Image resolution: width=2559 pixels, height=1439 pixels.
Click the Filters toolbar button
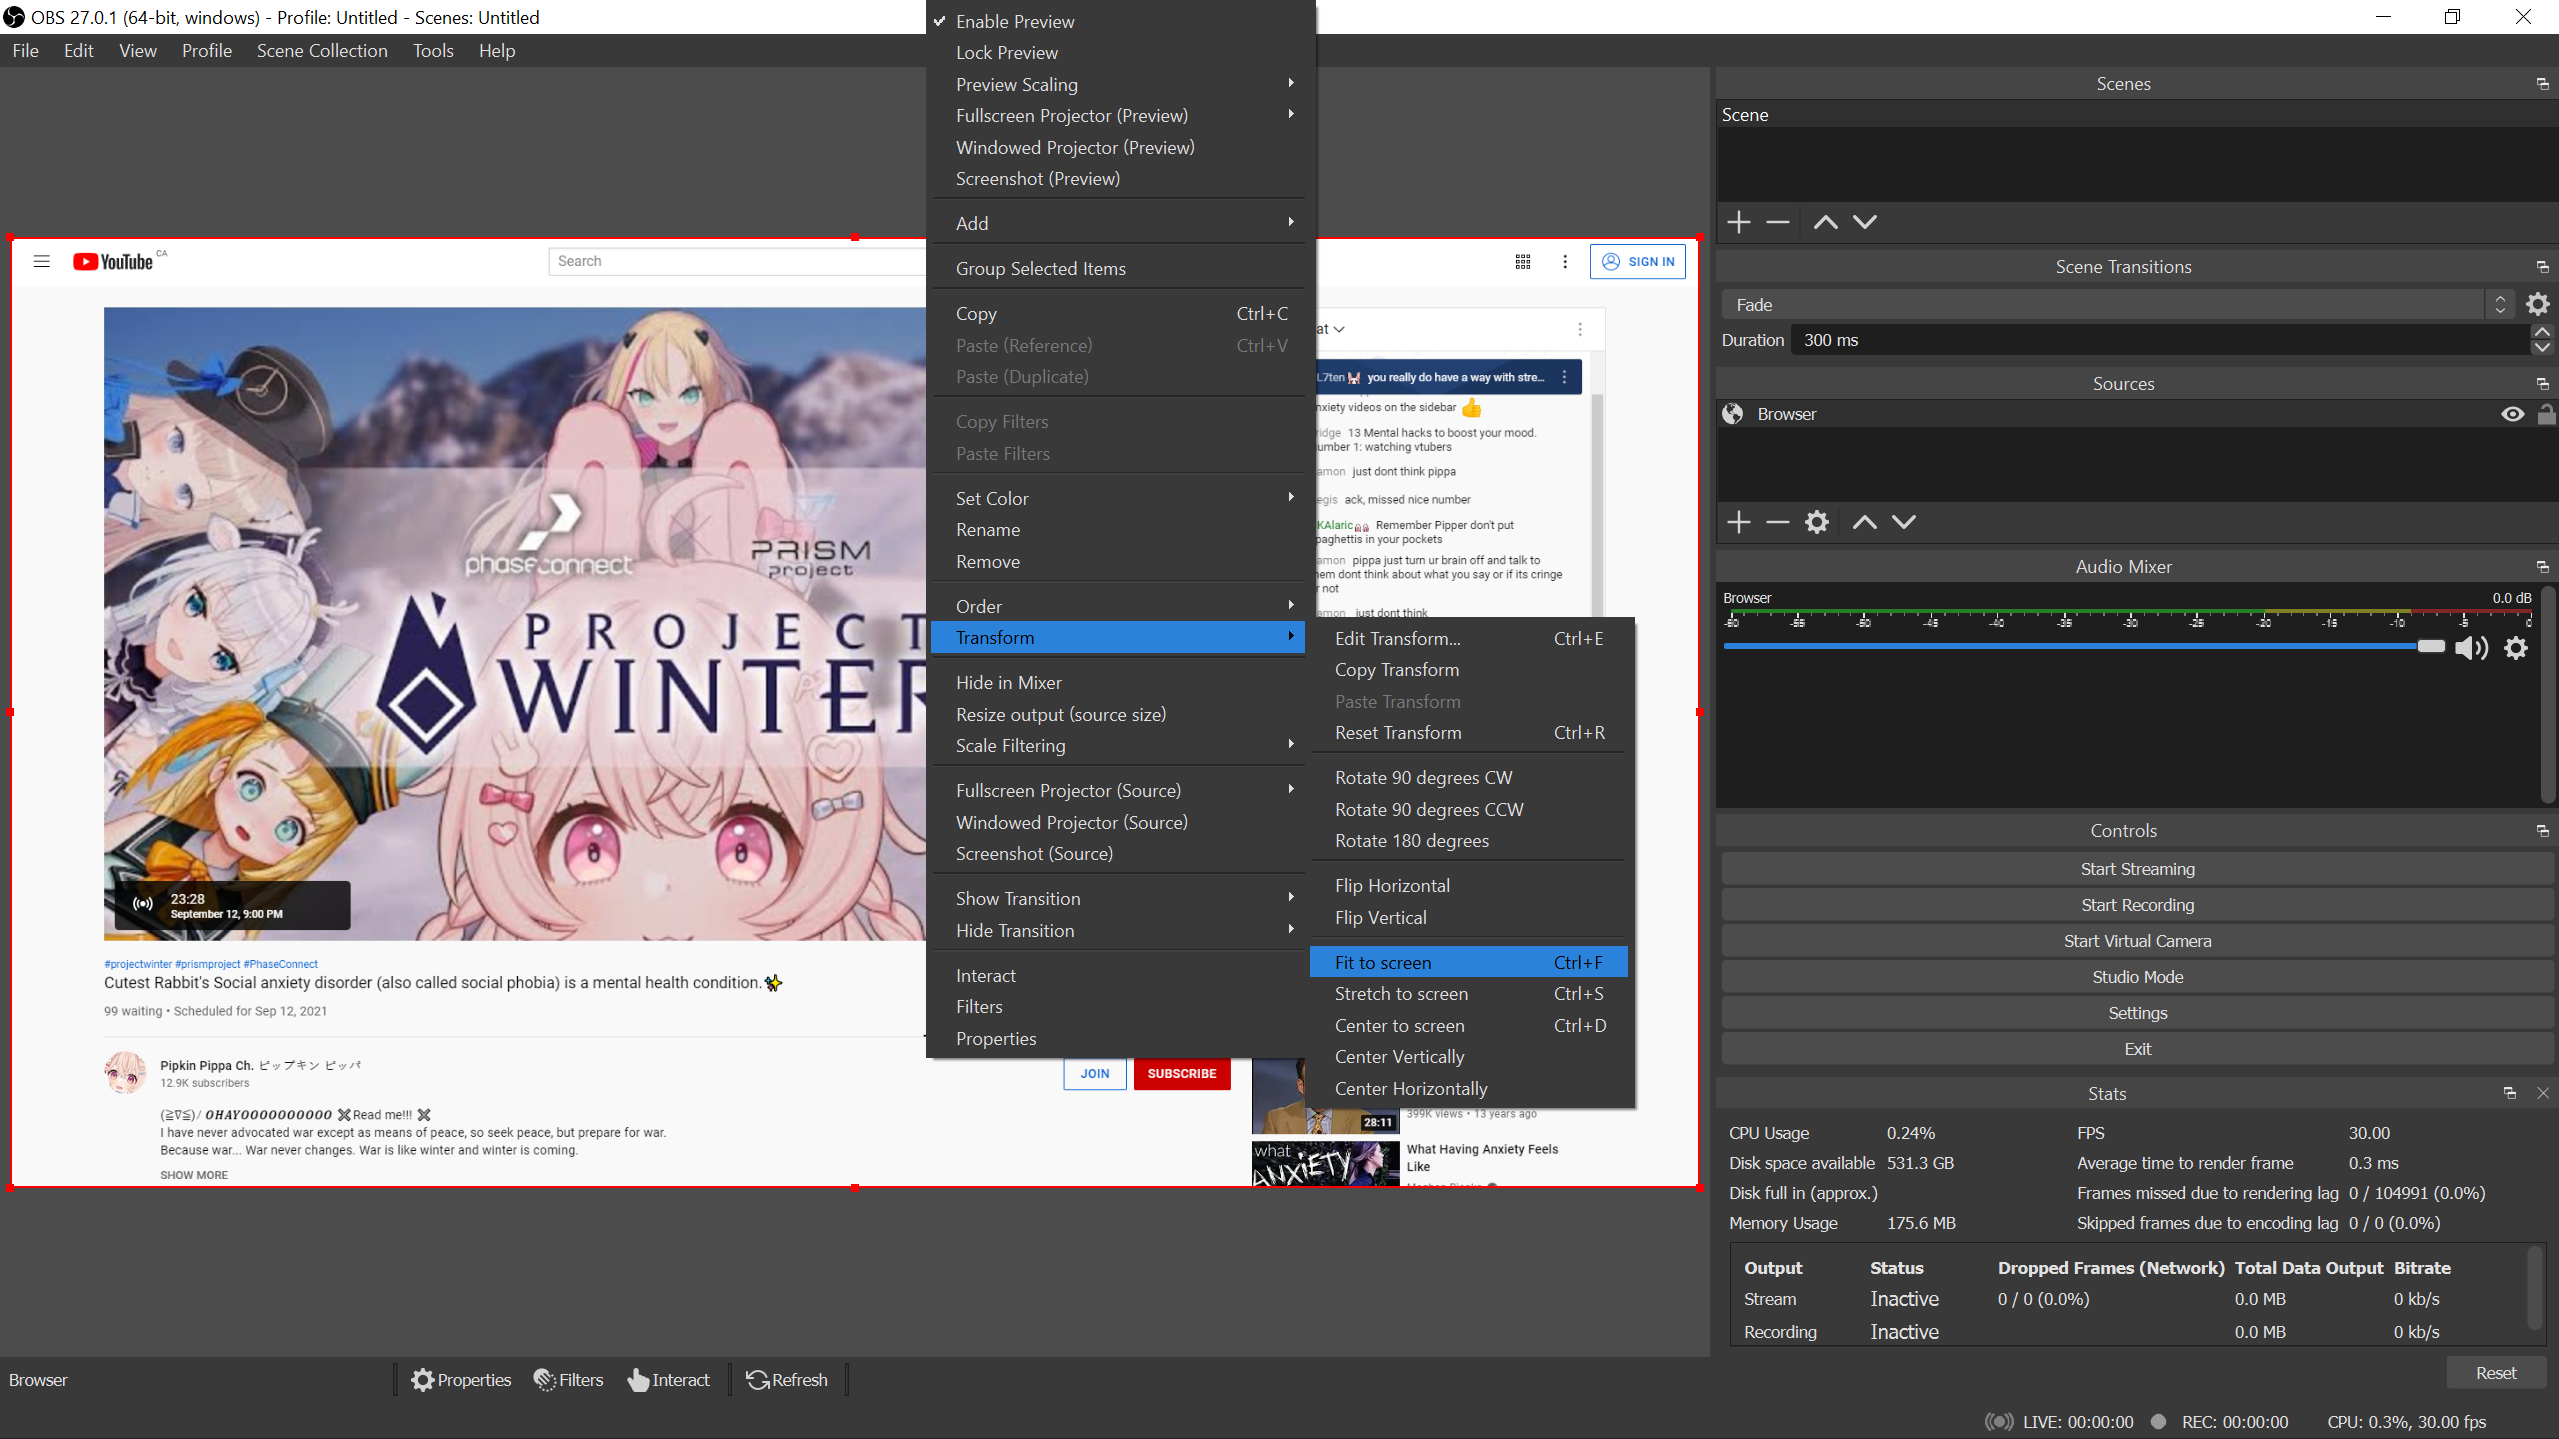click(568, 1380)
